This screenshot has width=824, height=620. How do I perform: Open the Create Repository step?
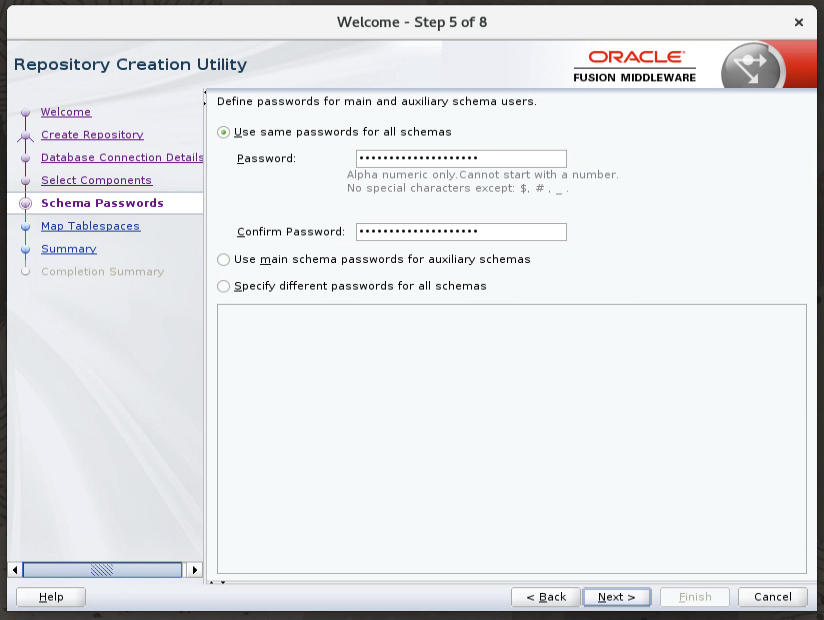pyautogui.click(x=92, y=135)
